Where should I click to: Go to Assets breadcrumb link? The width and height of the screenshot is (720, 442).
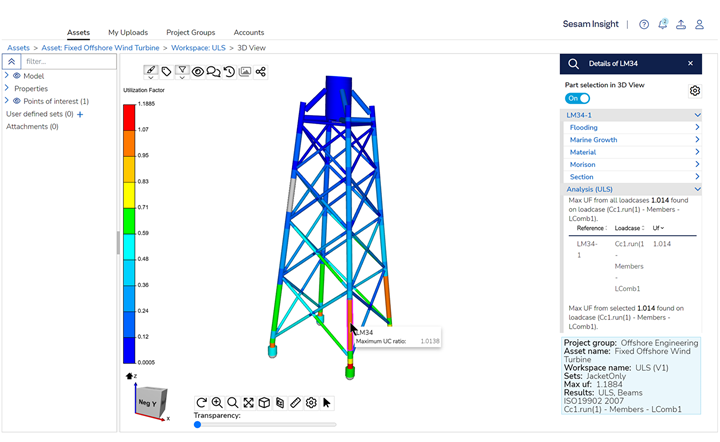click(18, 48)
